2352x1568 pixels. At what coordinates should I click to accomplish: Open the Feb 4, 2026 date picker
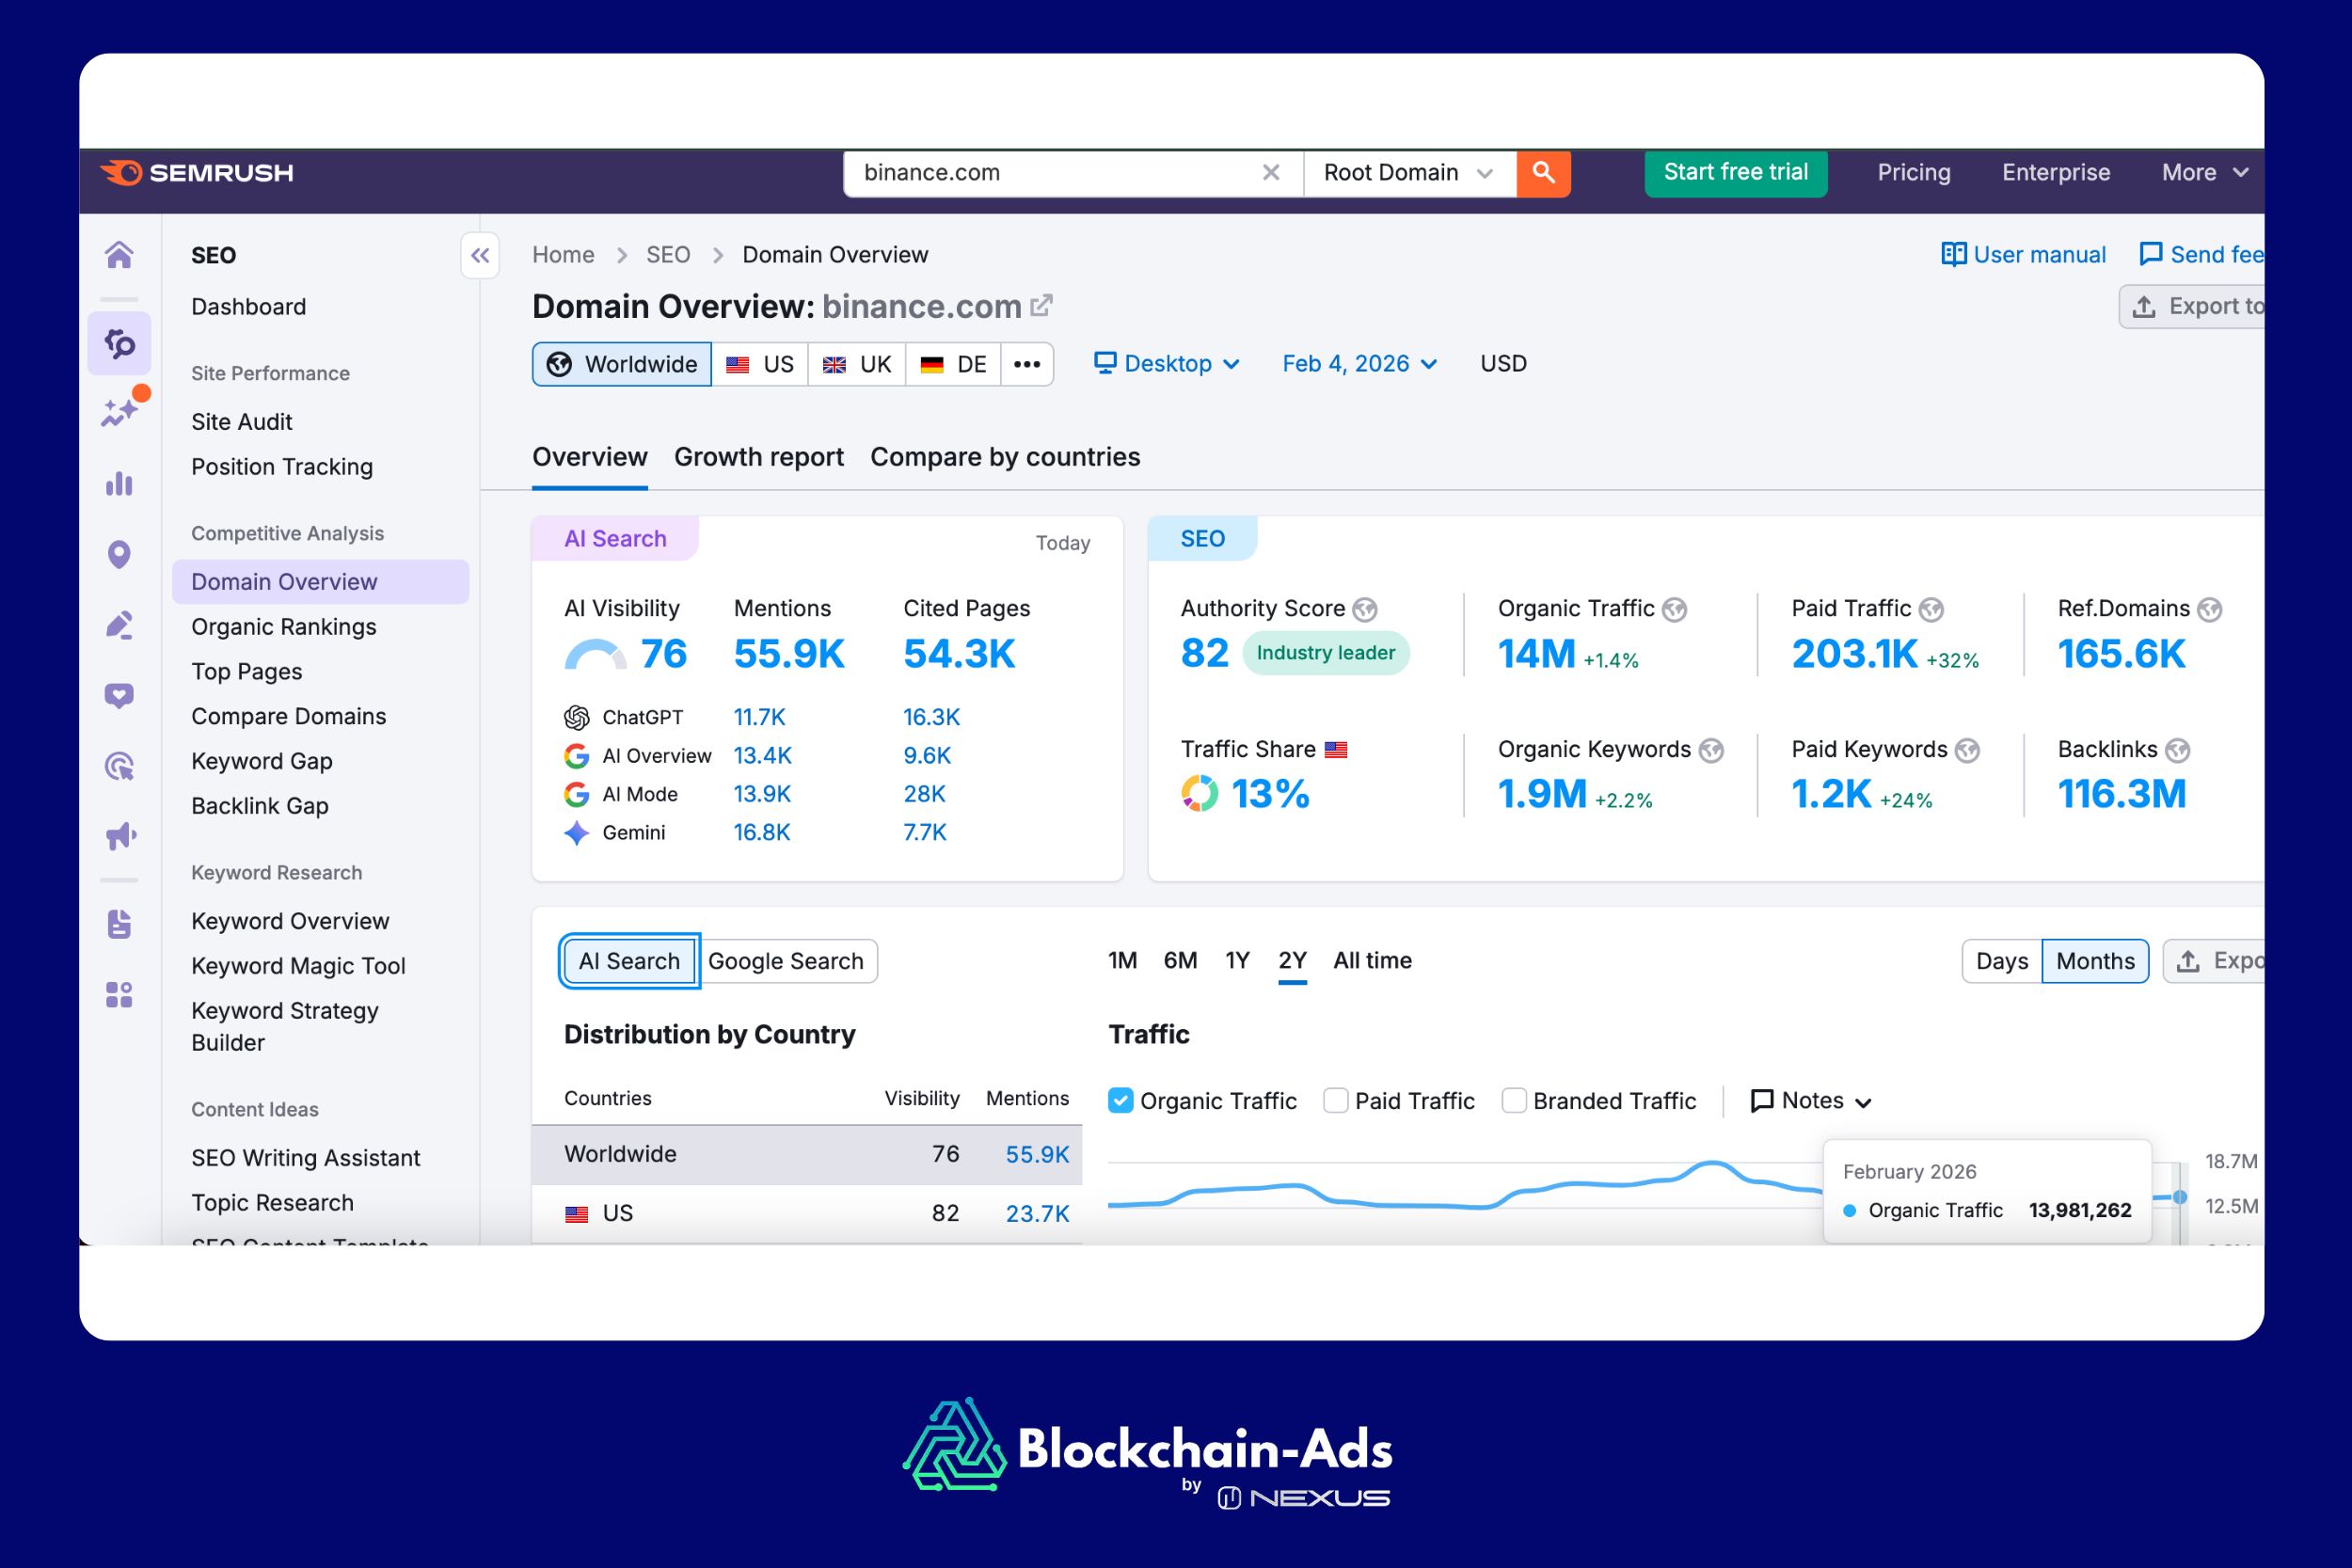click(1359, 364)
